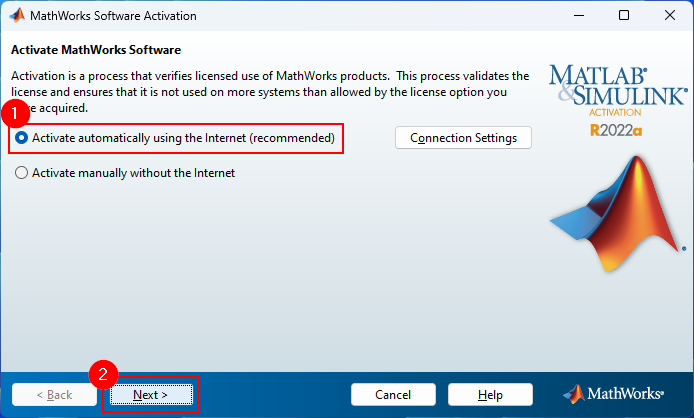Click the red number 2 annotation badge
This screenshot has height=418, width=694.
click(103, 375)
